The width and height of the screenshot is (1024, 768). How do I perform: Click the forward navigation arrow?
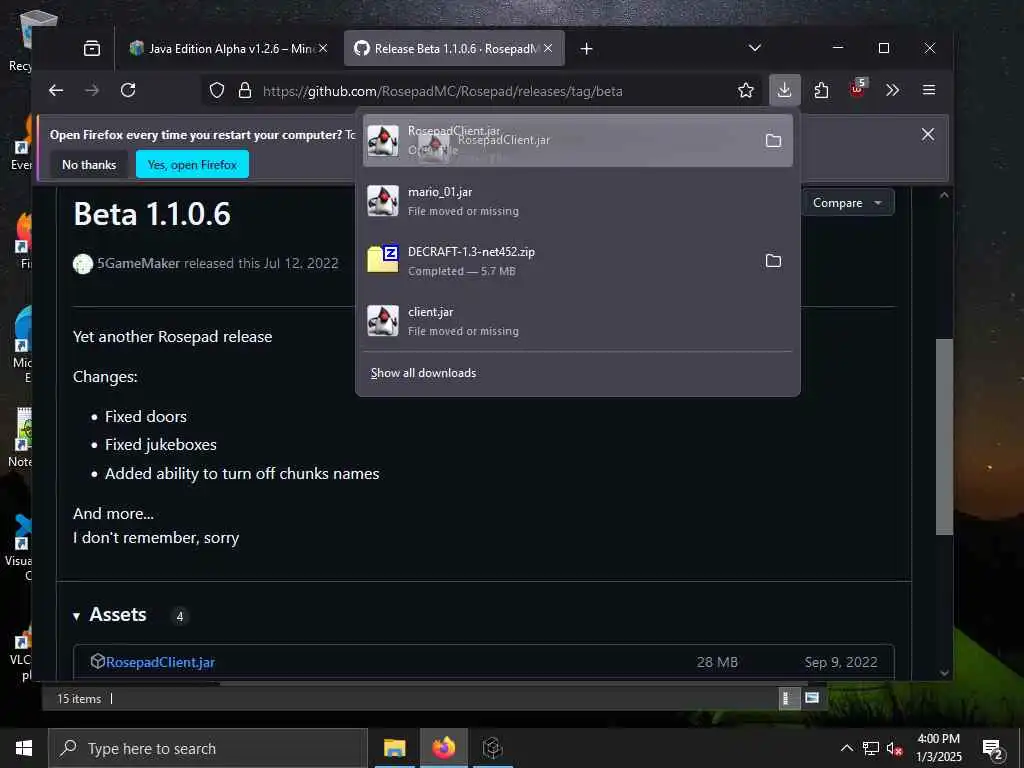coord(92,90)
